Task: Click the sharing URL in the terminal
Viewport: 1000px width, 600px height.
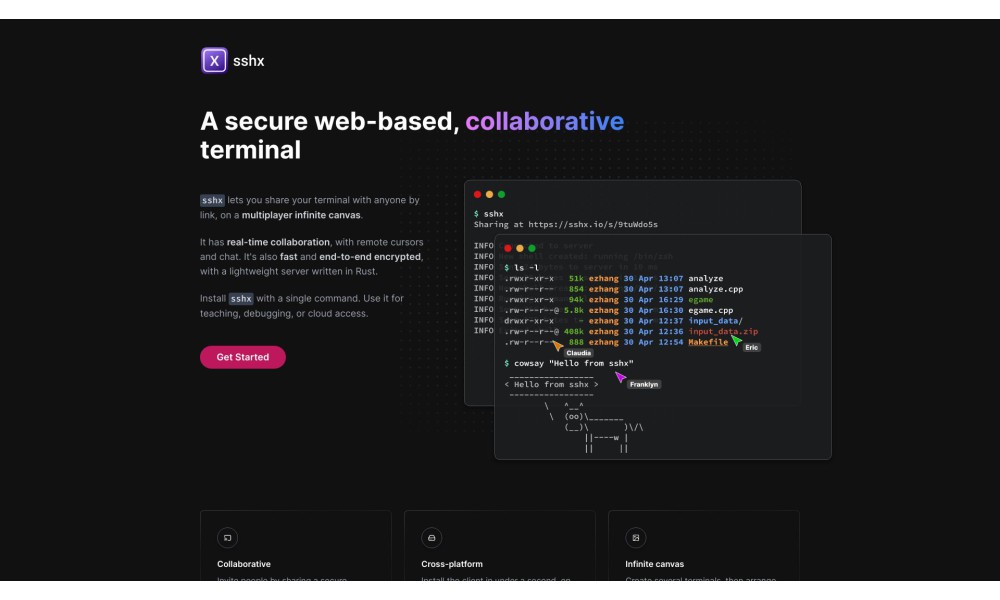Action: [x=592, y=224]
